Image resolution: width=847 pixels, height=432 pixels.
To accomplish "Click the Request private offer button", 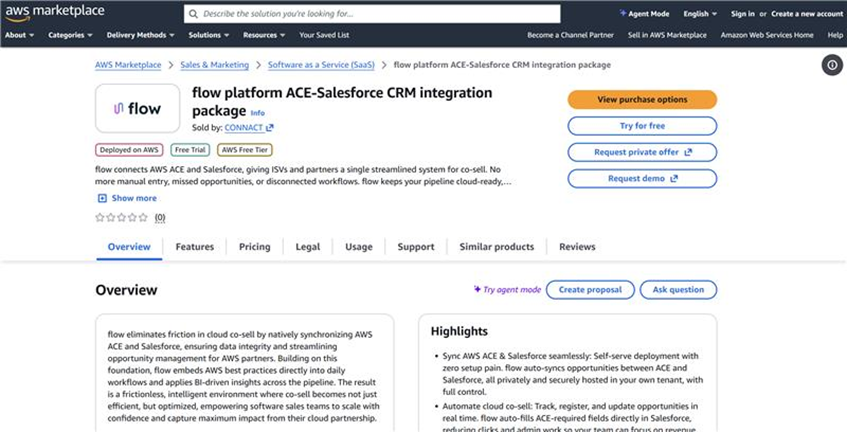I will click(x=642, y=152).
